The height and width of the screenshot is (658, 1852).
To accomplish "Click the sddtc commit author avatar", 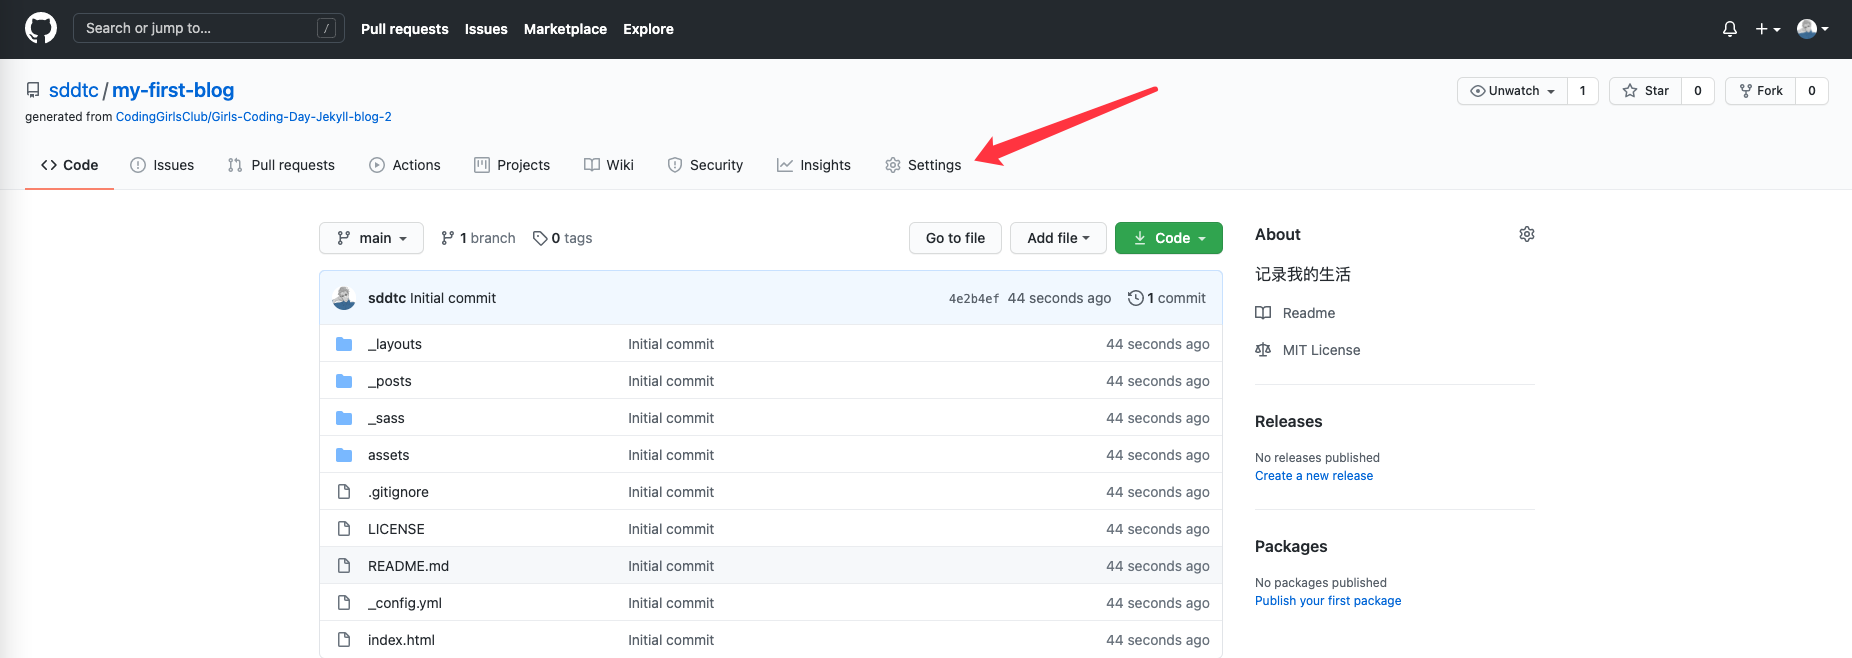I will click(x=344, y=298).
